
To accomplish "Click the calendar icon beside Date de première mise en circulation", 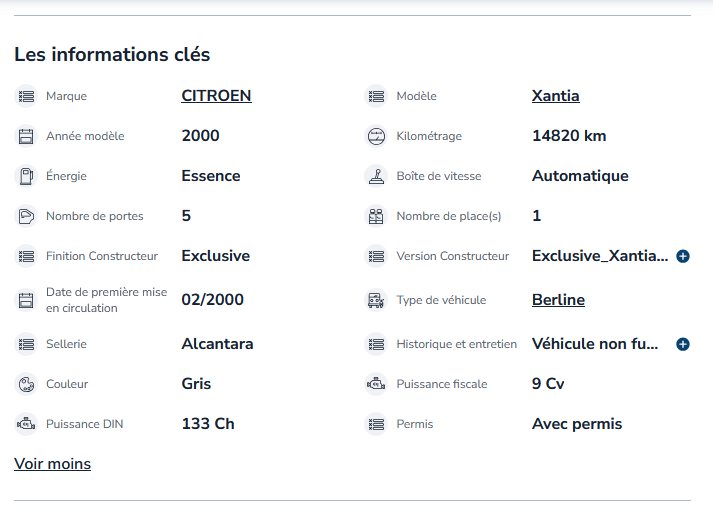I will click(x=26, y=300).
